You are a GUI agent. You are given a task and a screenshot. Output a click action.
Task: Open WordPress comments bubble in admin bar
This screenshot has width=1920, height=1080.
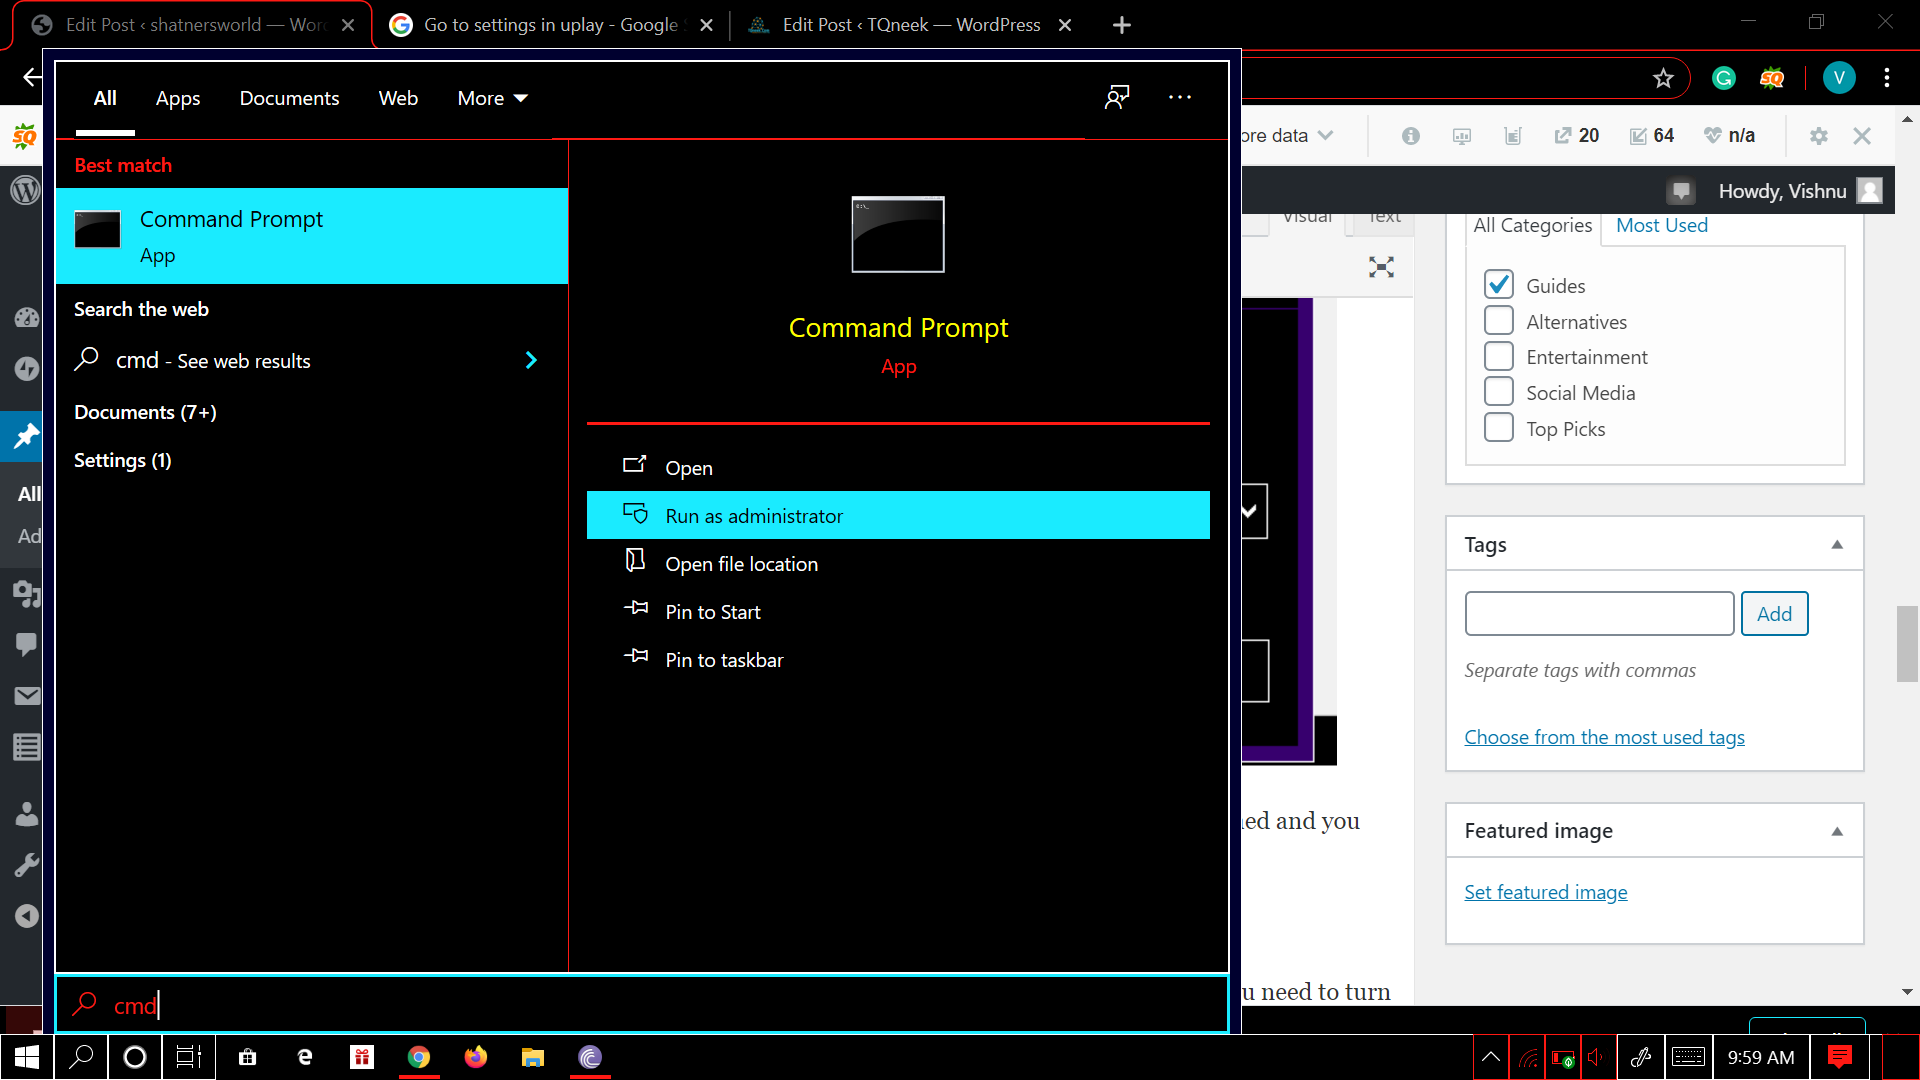[x=1681, y=191]
